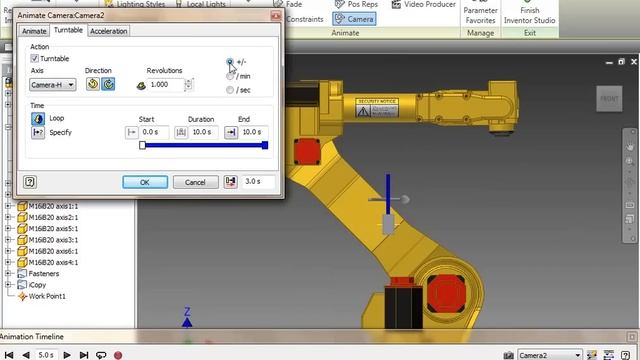Expand M16iB20 axis6:1 tree node

click(8, 251)
